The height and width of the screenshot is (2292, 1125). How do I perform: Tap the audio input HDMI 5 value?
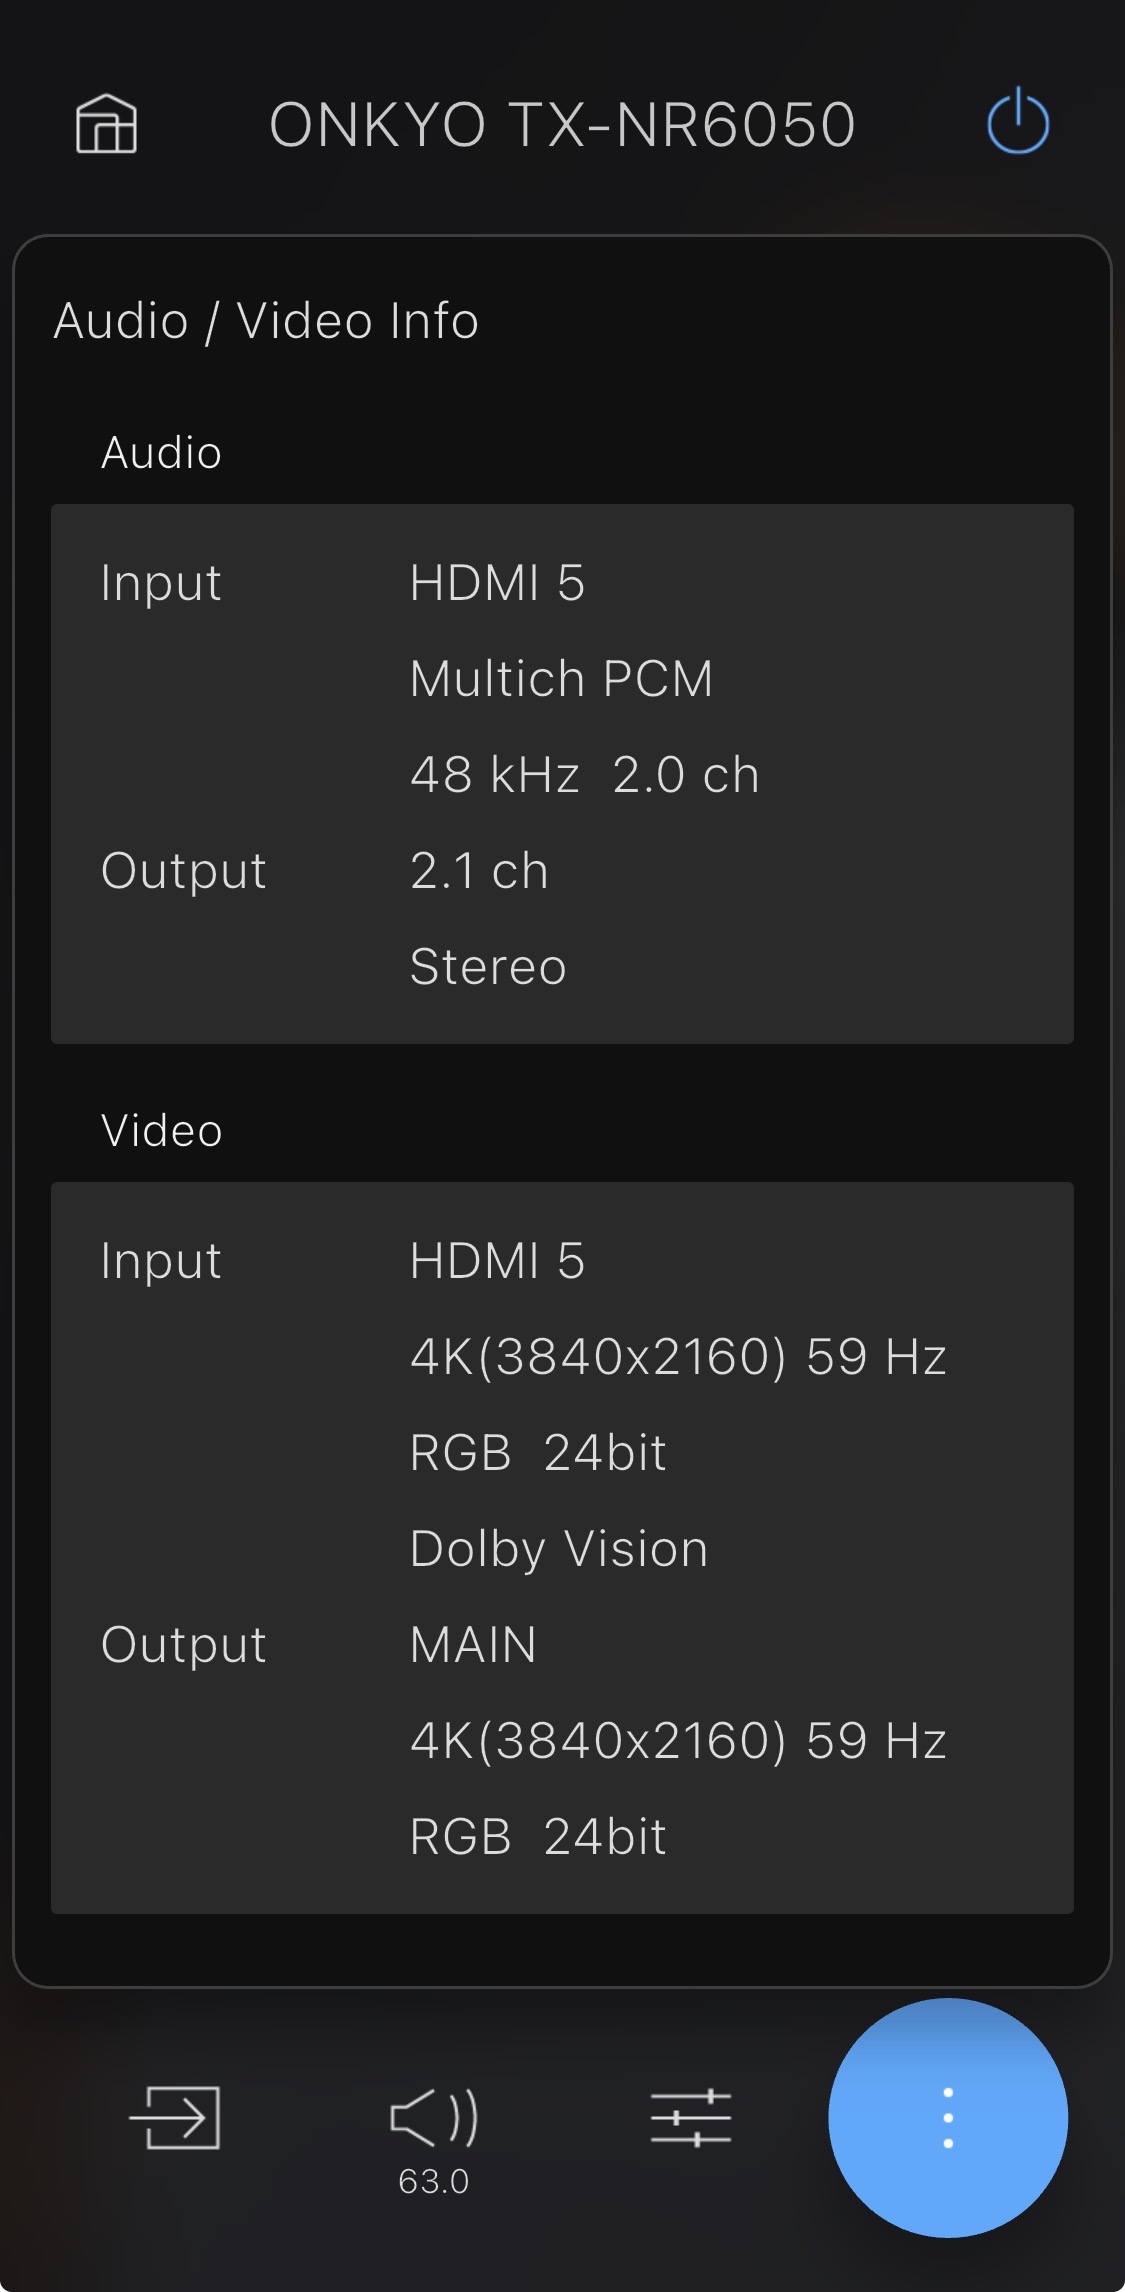[x=497, y=583]
